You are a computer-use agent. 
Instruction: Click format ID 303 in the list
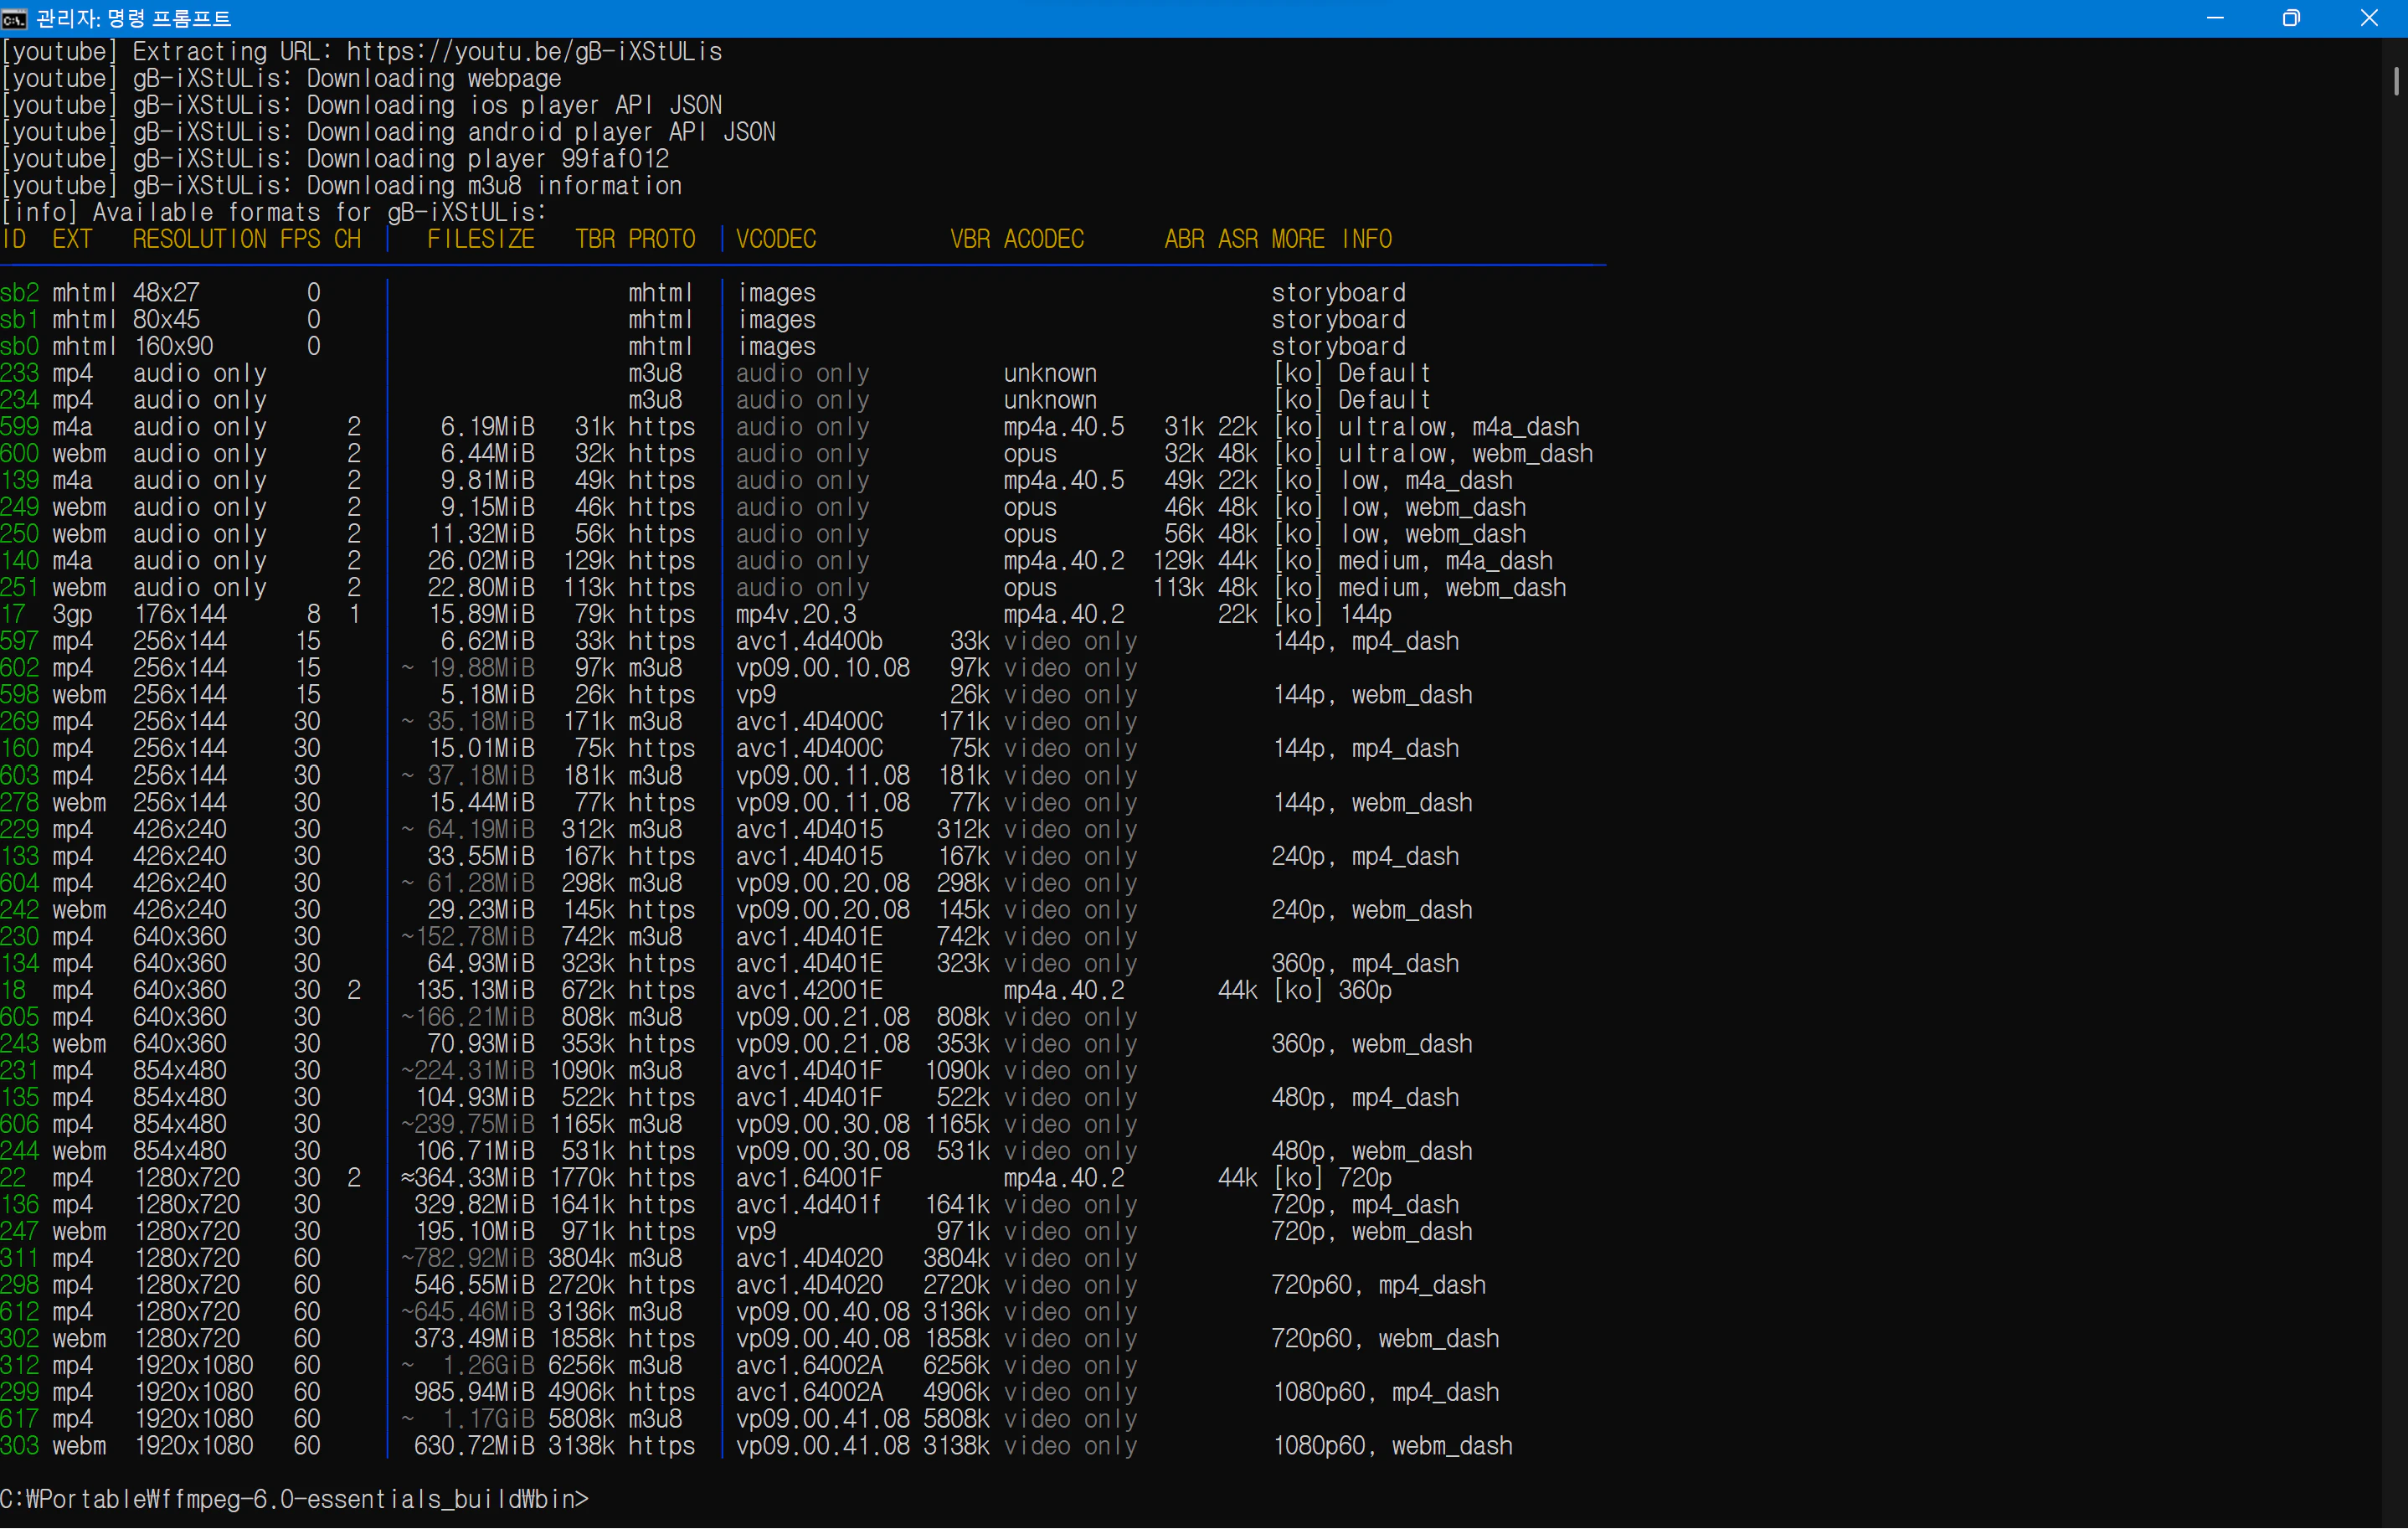[20, 1446]
